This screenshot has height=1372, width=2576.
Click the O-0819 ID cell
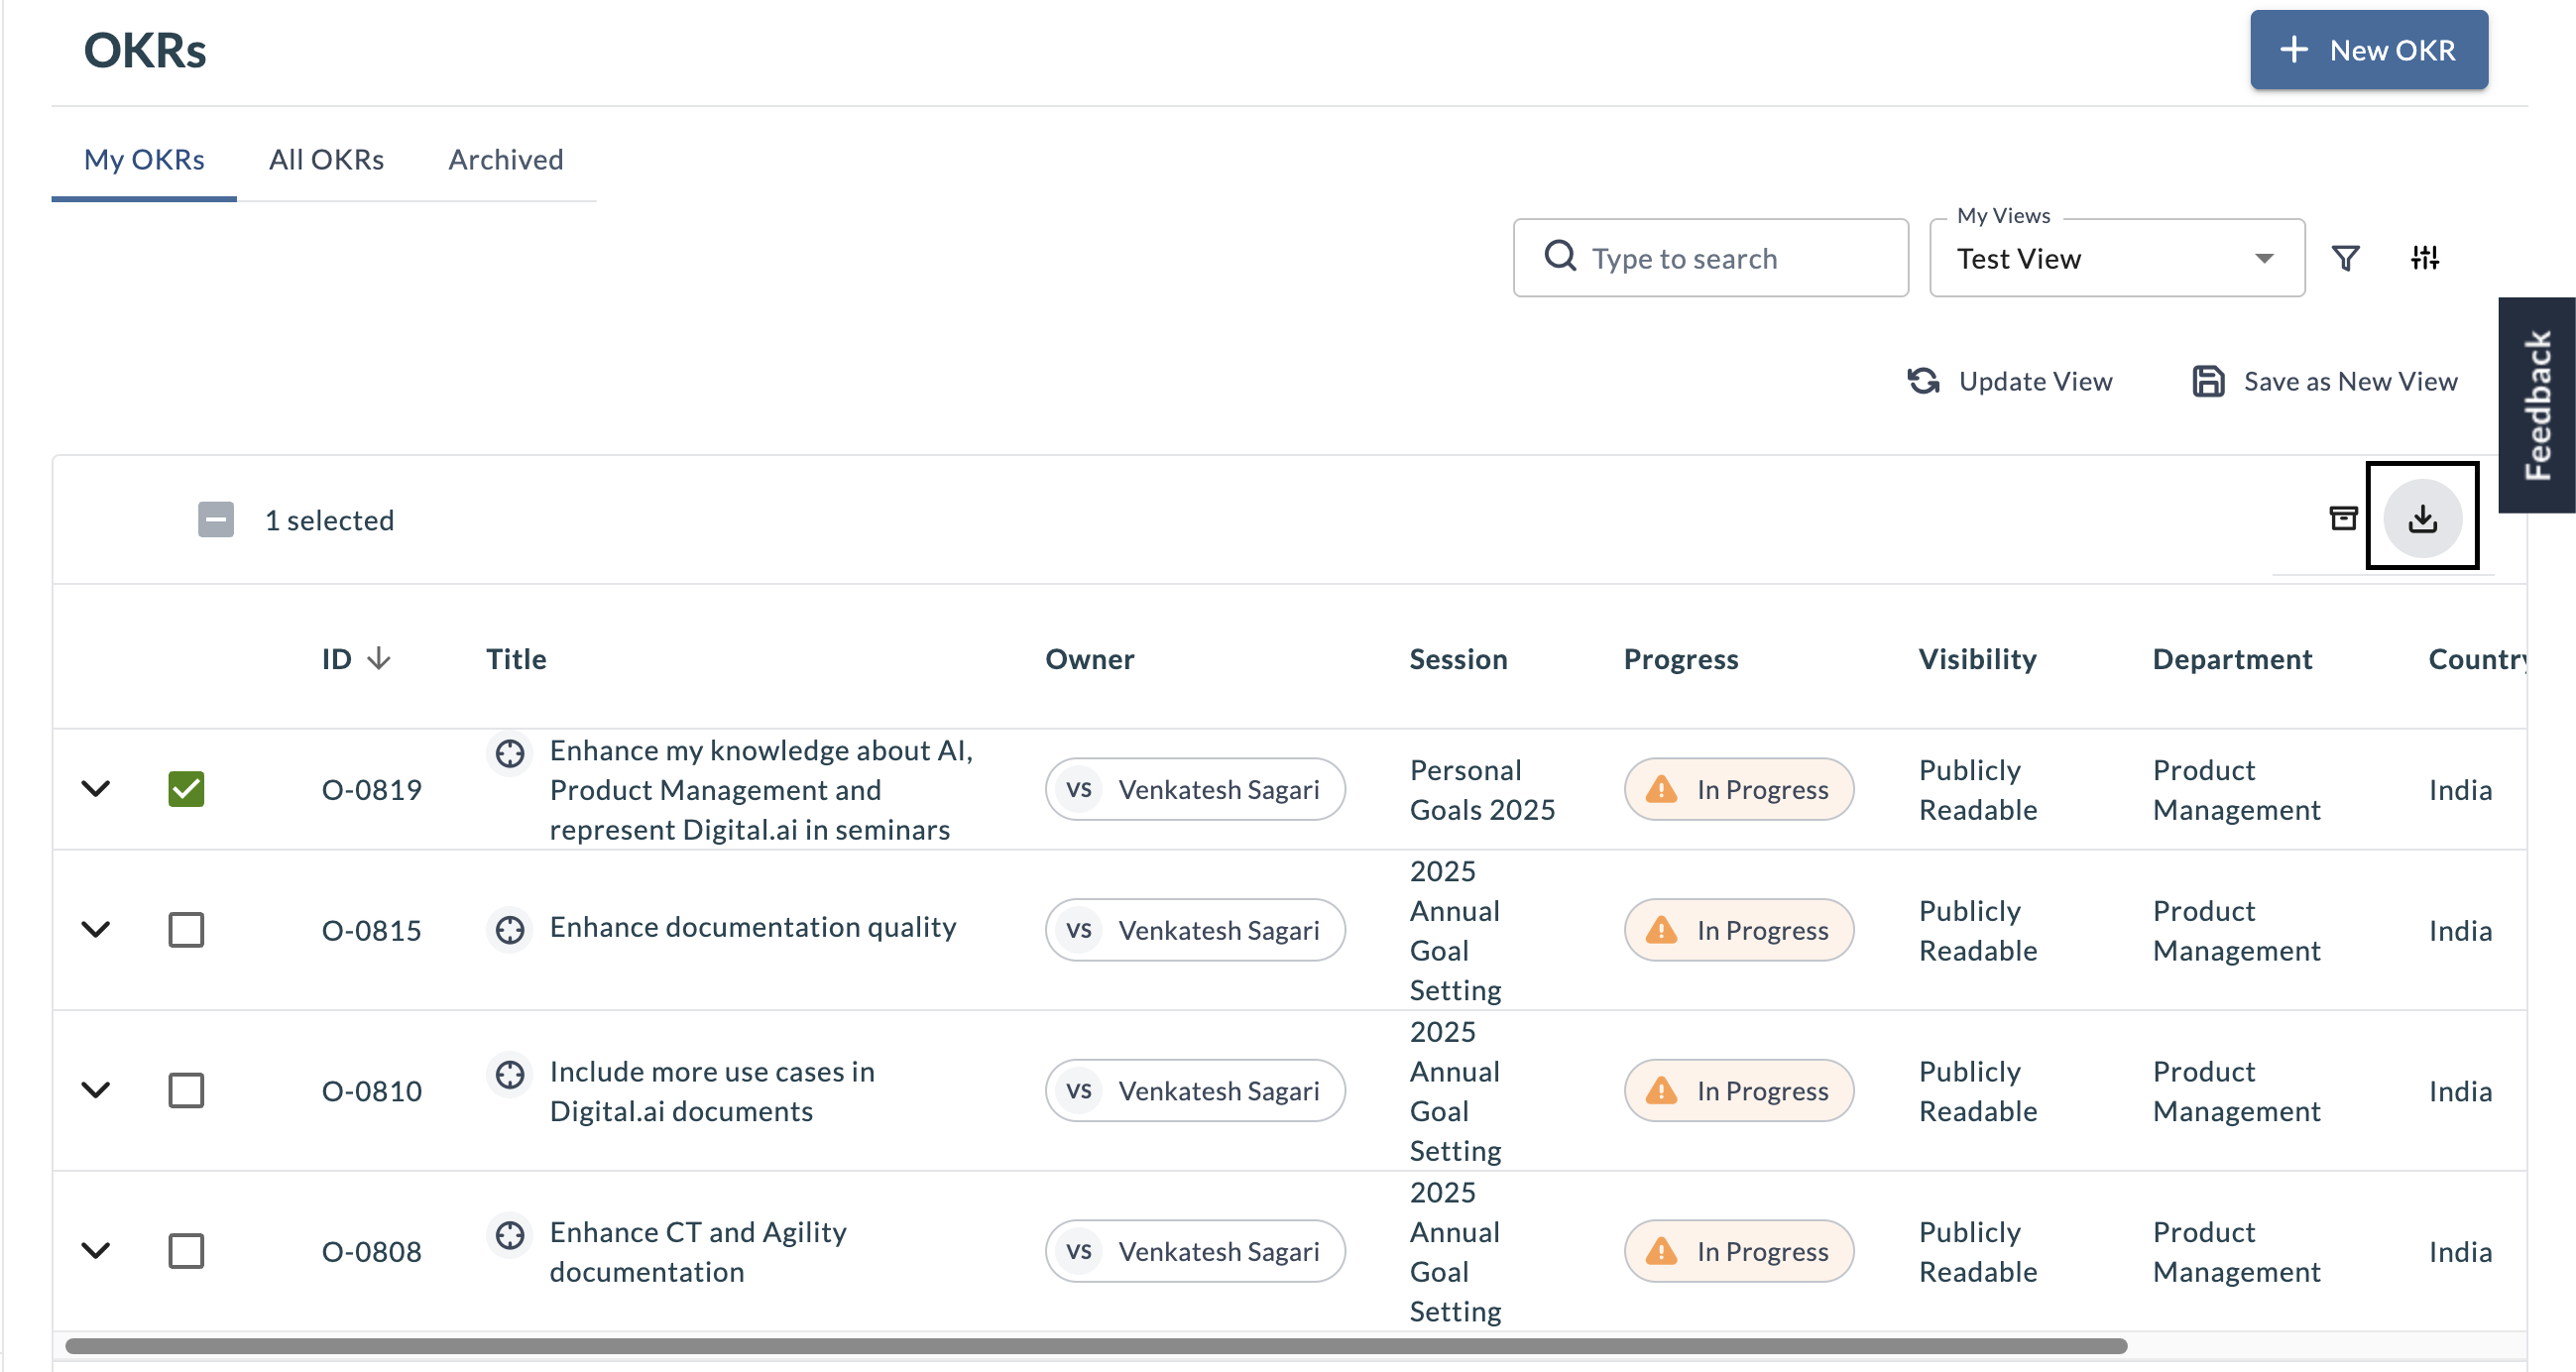[x=372, y=790]
